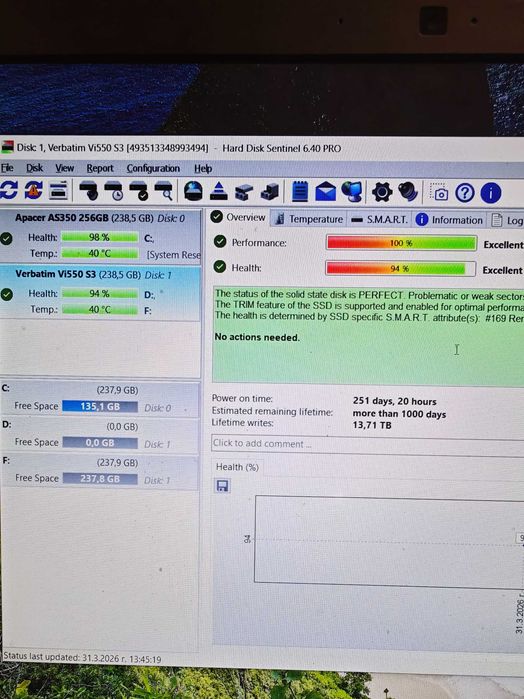The height and width of the screenshot is (699, 524).
Task: Click C: free space 135,1 GB bar
Action: [x=100, y=407]
